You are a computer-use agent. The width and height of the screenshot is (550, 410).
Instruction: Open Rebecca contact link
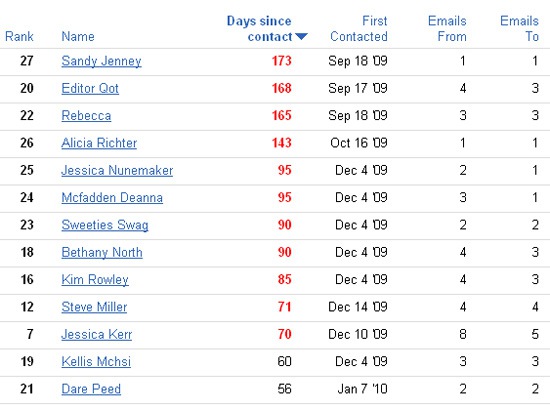click(x=86, y=116)
